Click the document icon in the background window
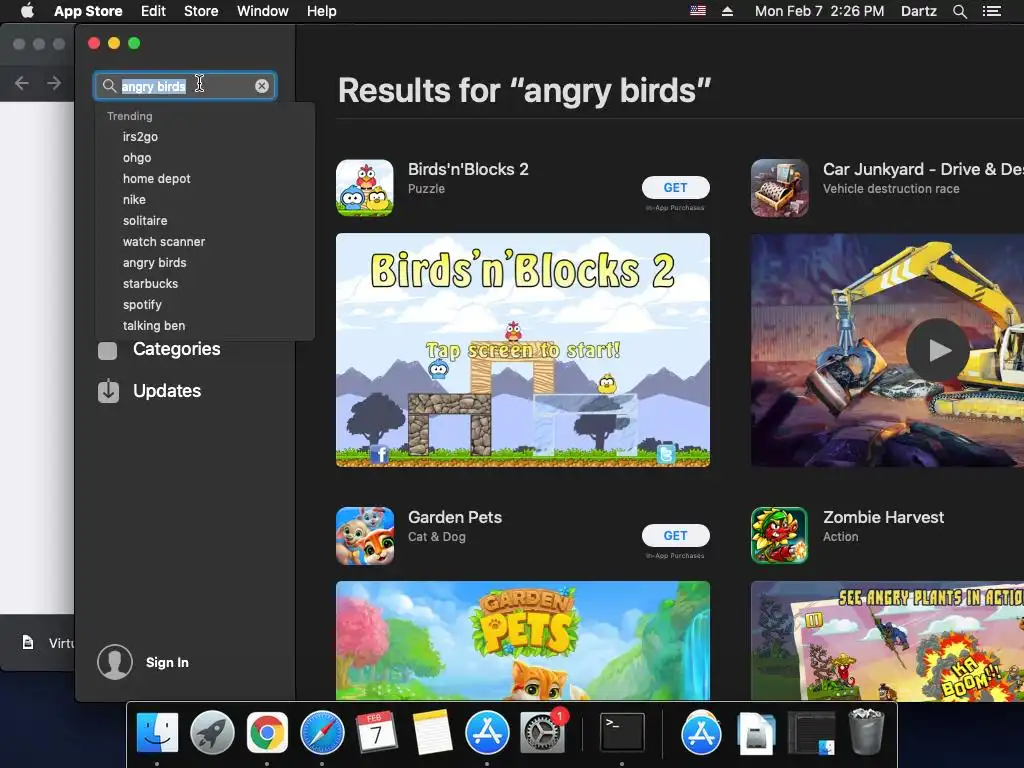Image resolution: width=1024 pixels, height=768 pixels. (x=28, y=642)
